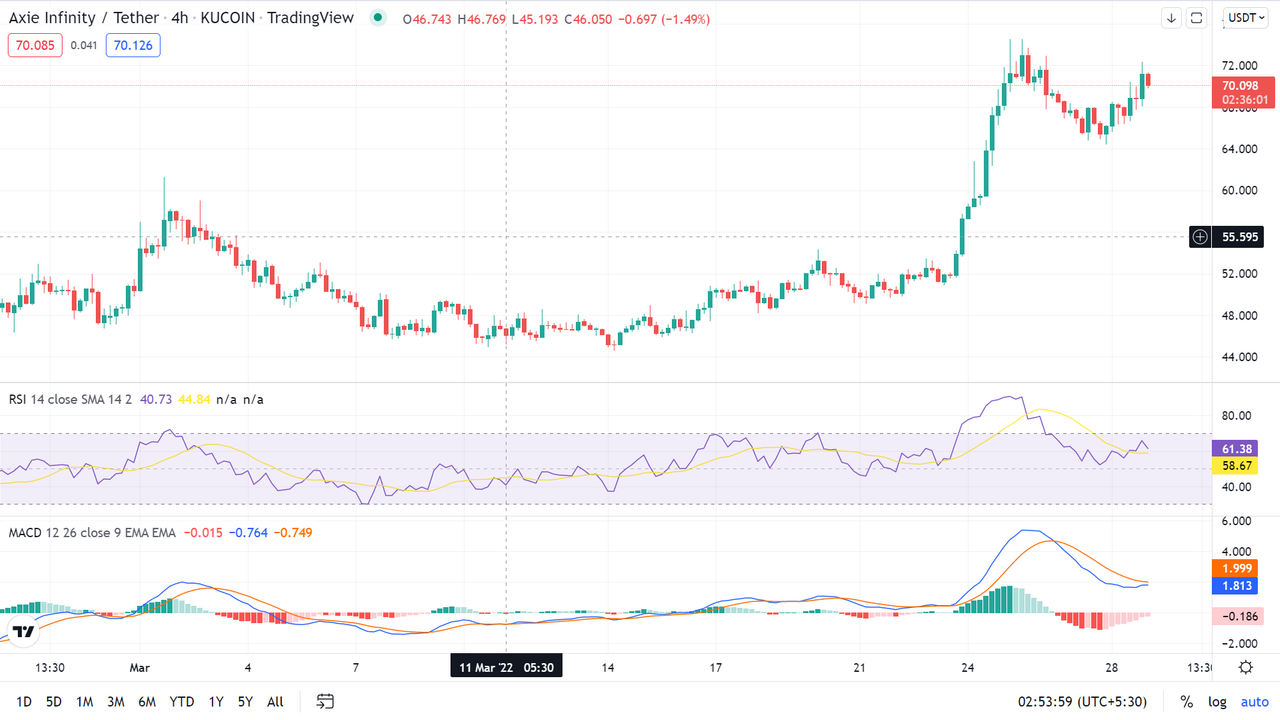Open chart settings gear icon
This screenshot has width=1280, height=720.
pyautogui.click(x=1246, y=667)
